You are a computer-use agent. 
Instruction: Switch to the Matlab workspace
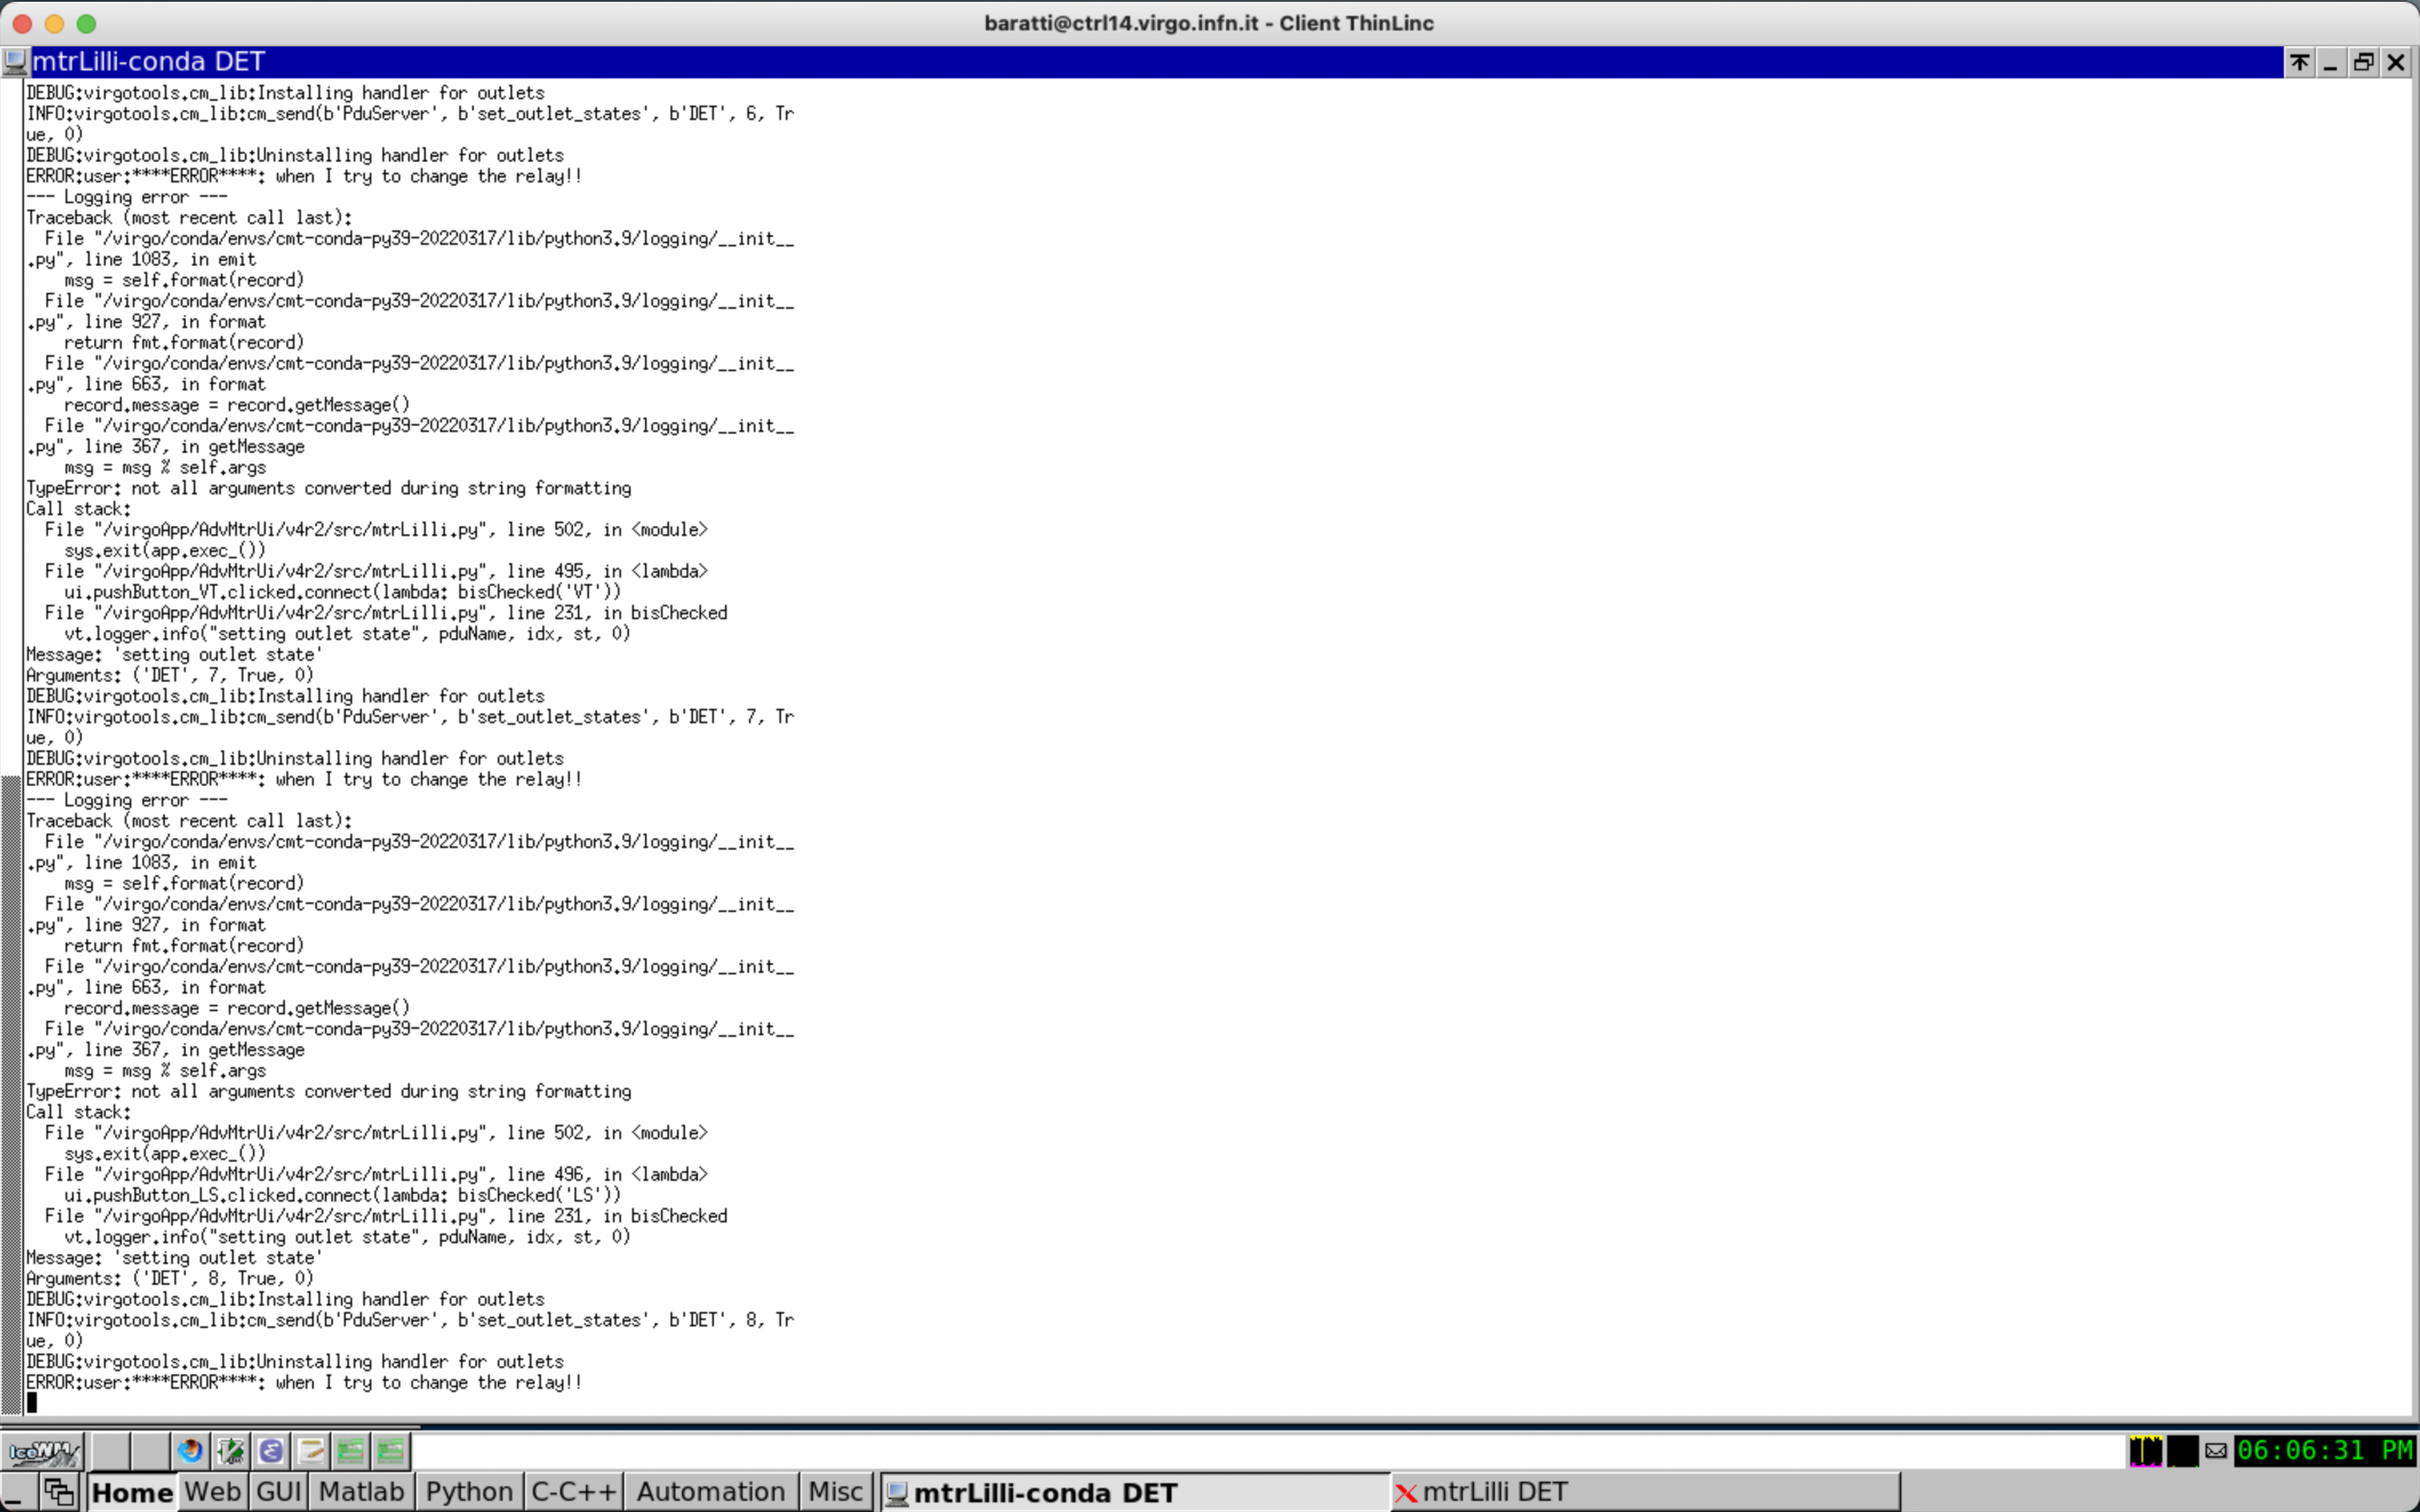point(361,1492)
